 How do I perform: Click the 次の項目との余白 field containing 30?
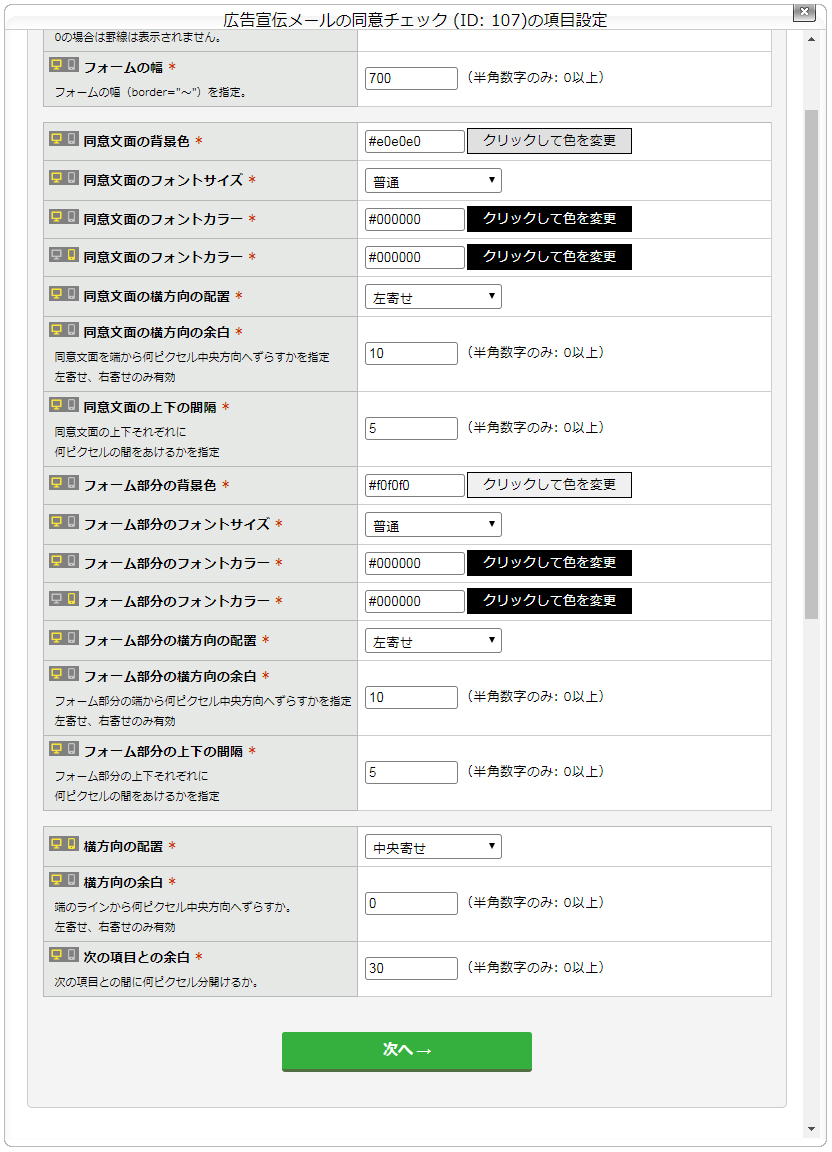[412, 968]
